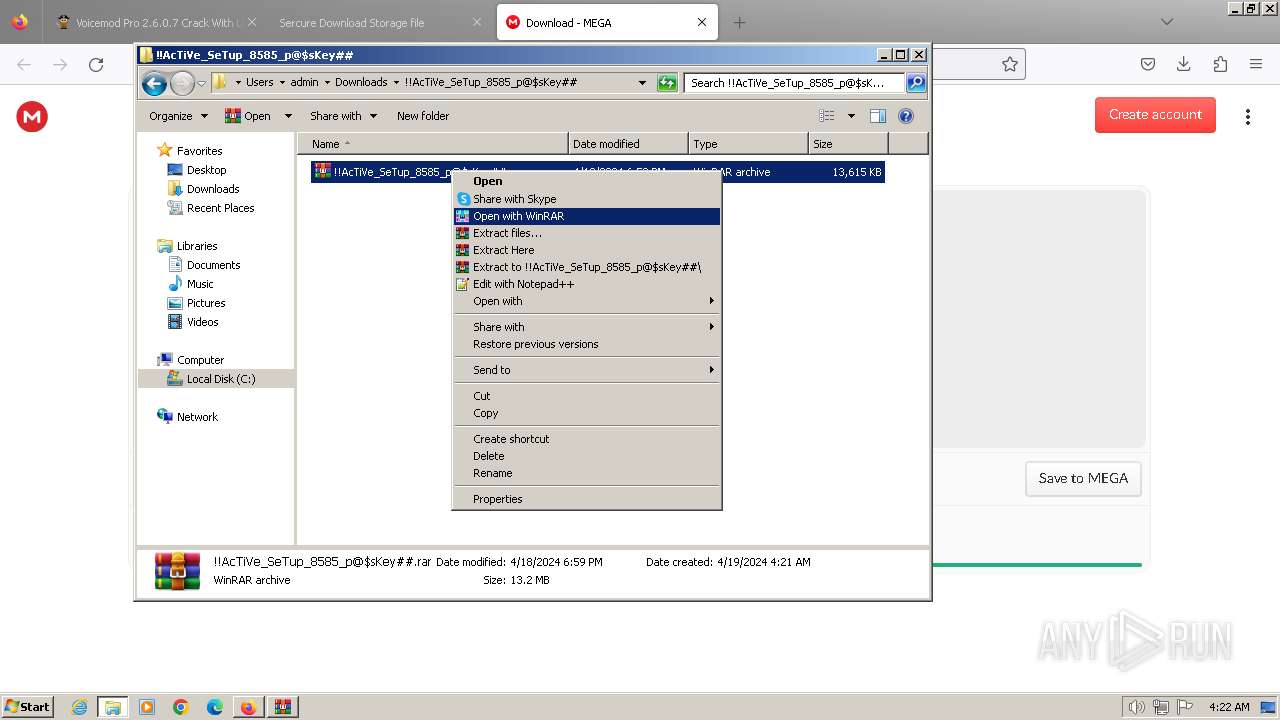Viewport: 1280px width, 720px height.
Task: Choose Delete in the context menu
Action: 587,456
